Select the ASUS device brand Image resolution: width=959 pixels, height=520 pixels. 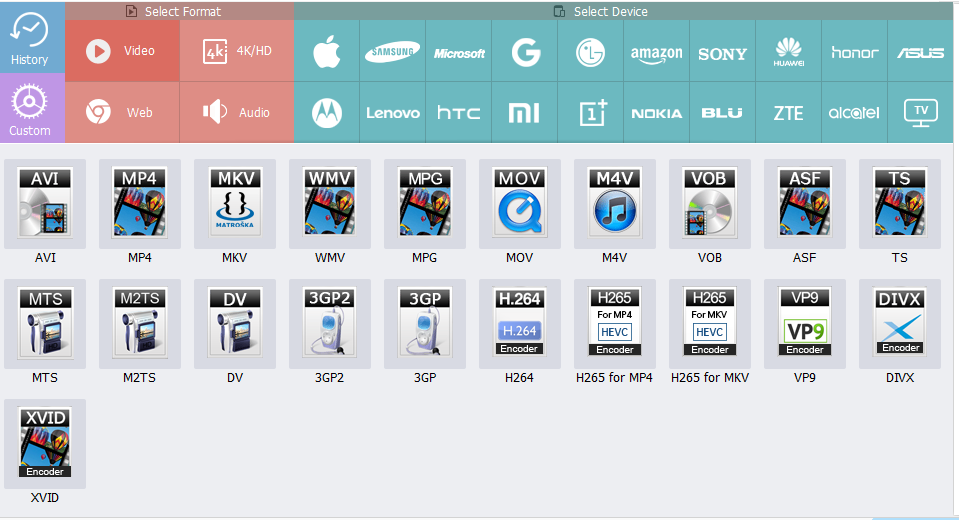pos(920,51)
